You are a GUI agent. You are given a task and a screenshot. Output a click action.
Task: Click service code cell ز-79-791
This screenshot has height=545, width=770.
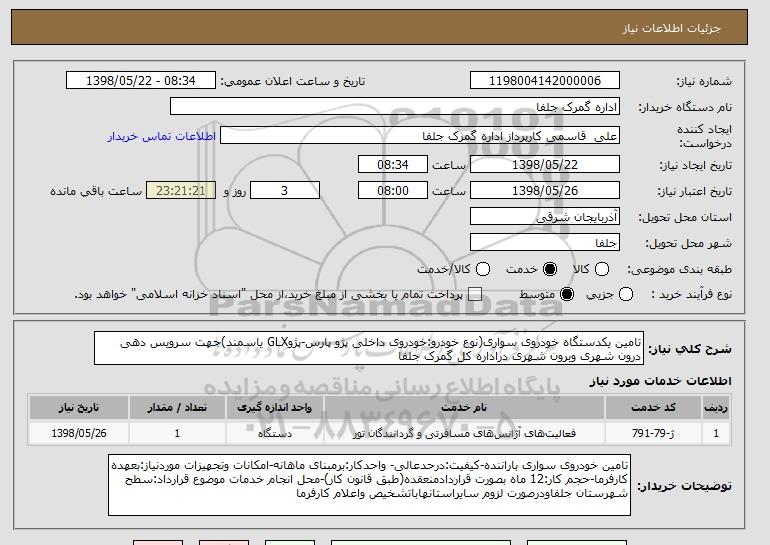[653, 434]
